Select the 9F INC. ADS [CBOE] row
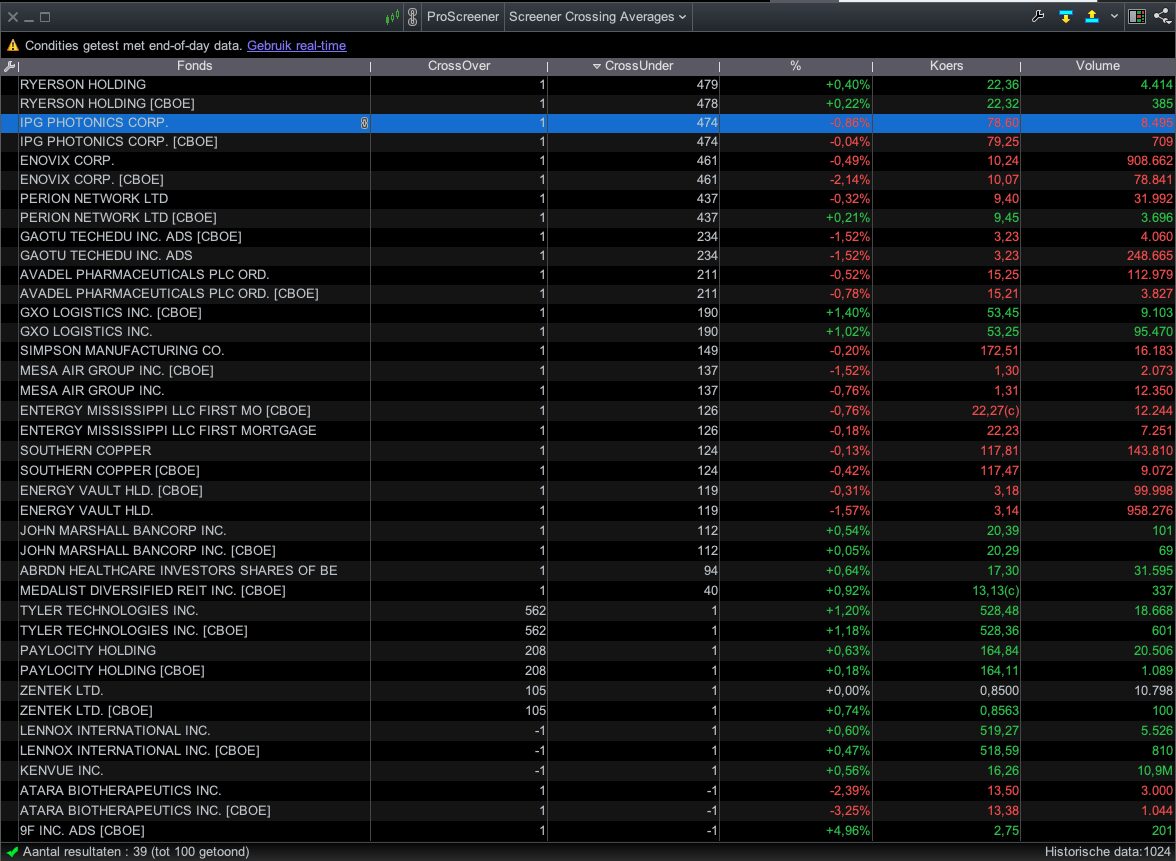Viewport: 1176px width, 861px height. [588, 831]
